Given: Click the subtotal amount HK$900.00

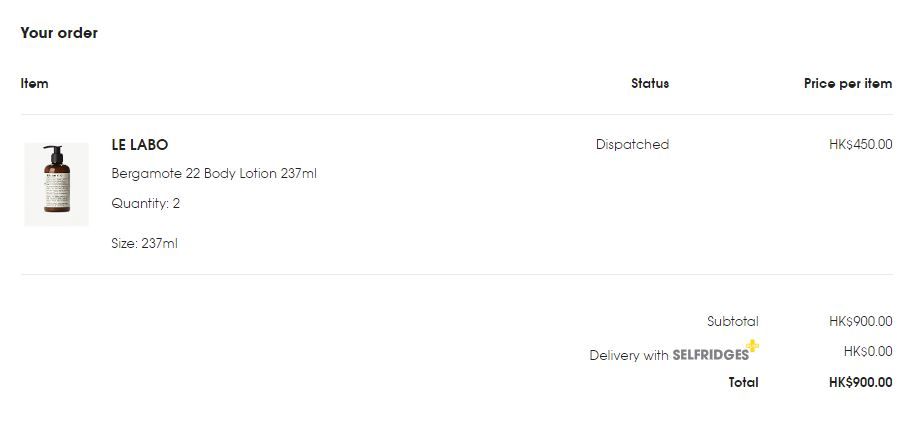Looking at the screenshot, I should pyautogui.click(x=860, y=322).
